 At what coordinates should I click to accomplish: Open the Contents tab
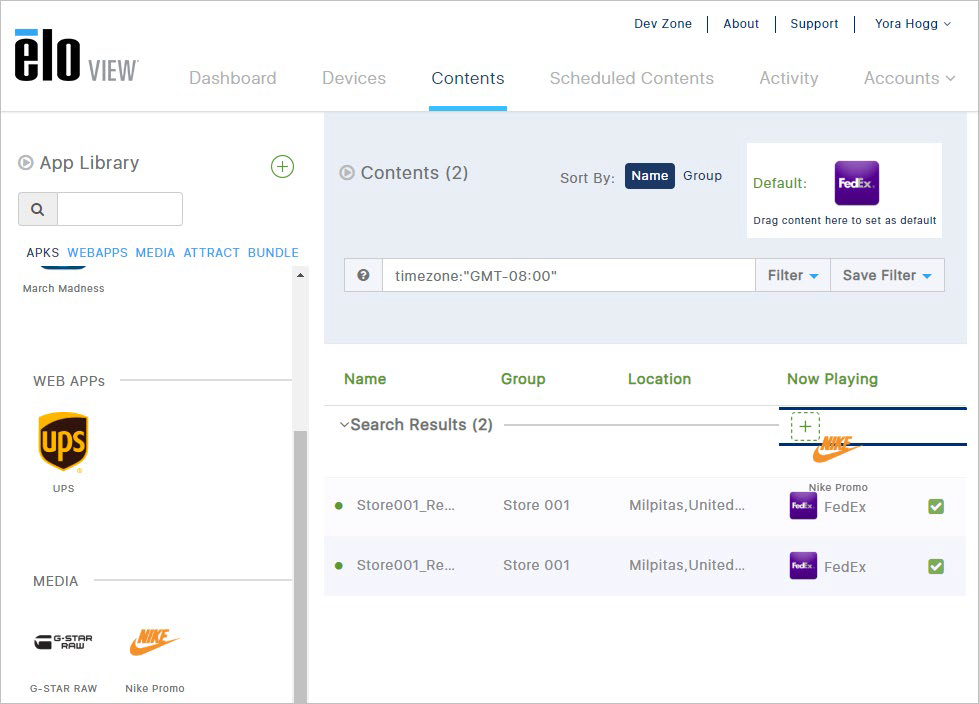click(468, 78)
